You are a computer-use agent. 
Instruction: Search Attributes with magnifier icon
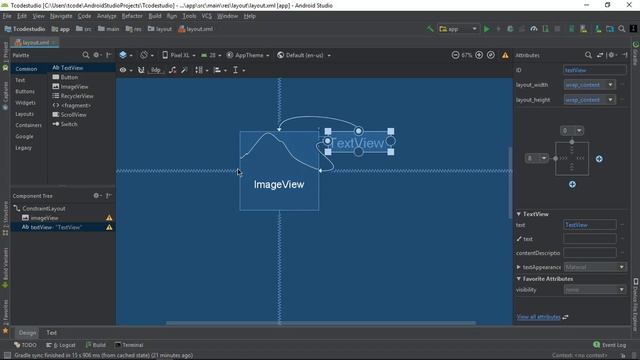(588, 55)
